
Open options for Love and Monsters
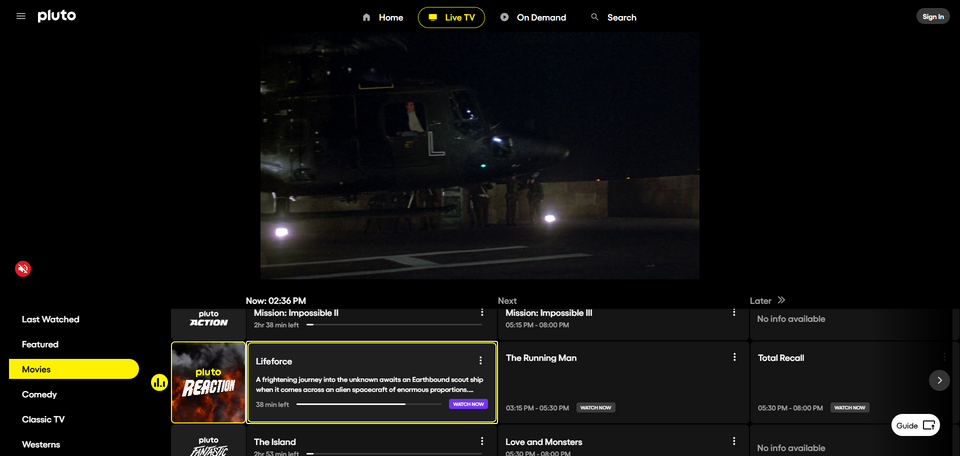pos(734,441)
